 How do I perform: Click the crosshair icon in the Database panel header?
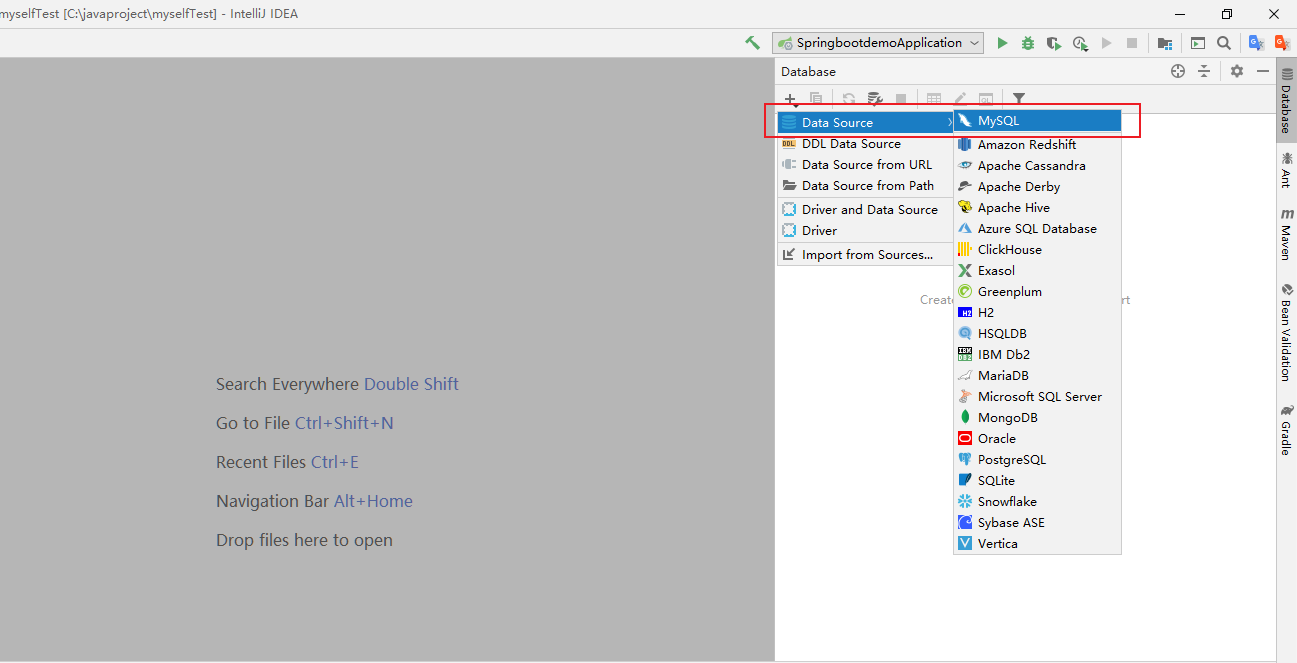click(x=1178, y=71)
